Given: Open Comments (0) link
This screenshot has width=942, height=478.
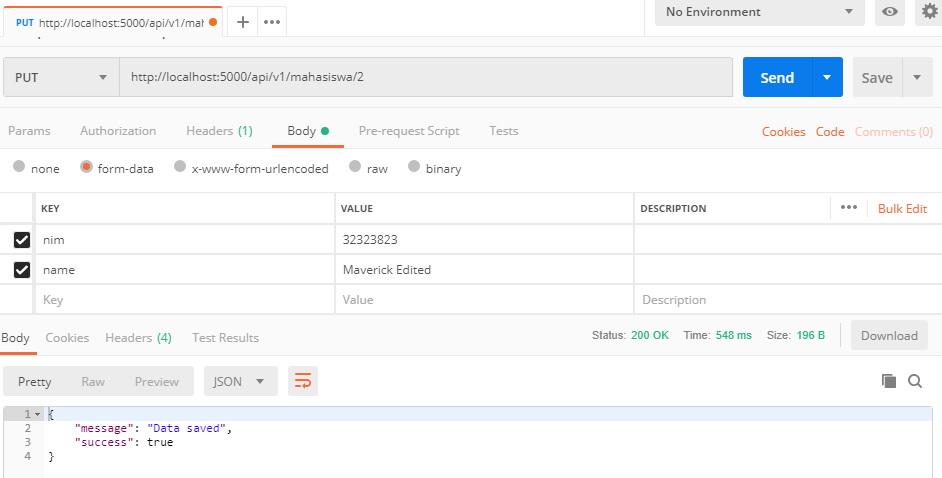Looking at the screenshot, I should (x=894, y=132).
